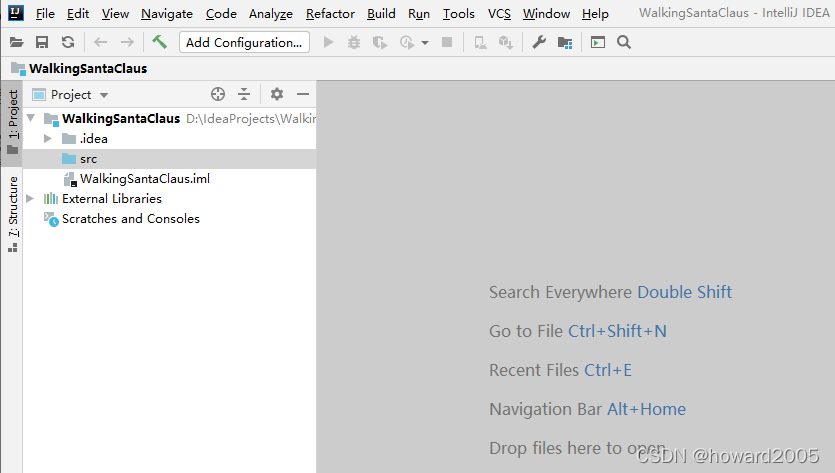The image size is (835, 473).
Task: Open the Help menu
Action: pos(595,13)
